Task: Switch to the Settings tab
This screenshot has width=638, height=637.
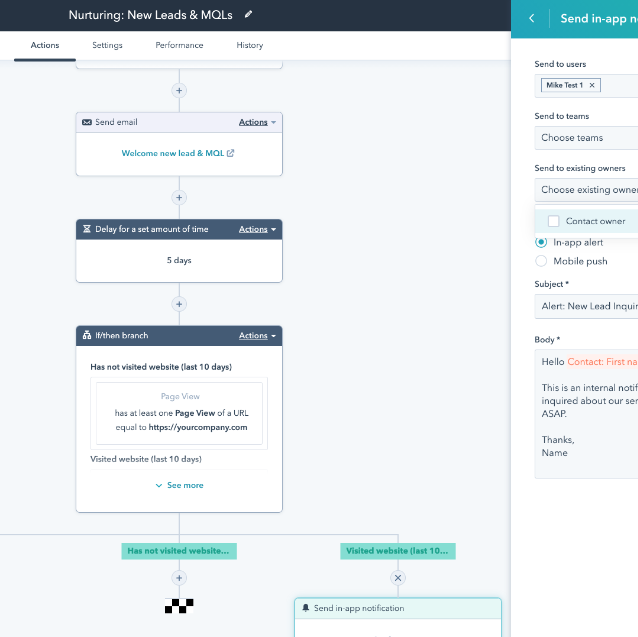Action: (107, 45)
